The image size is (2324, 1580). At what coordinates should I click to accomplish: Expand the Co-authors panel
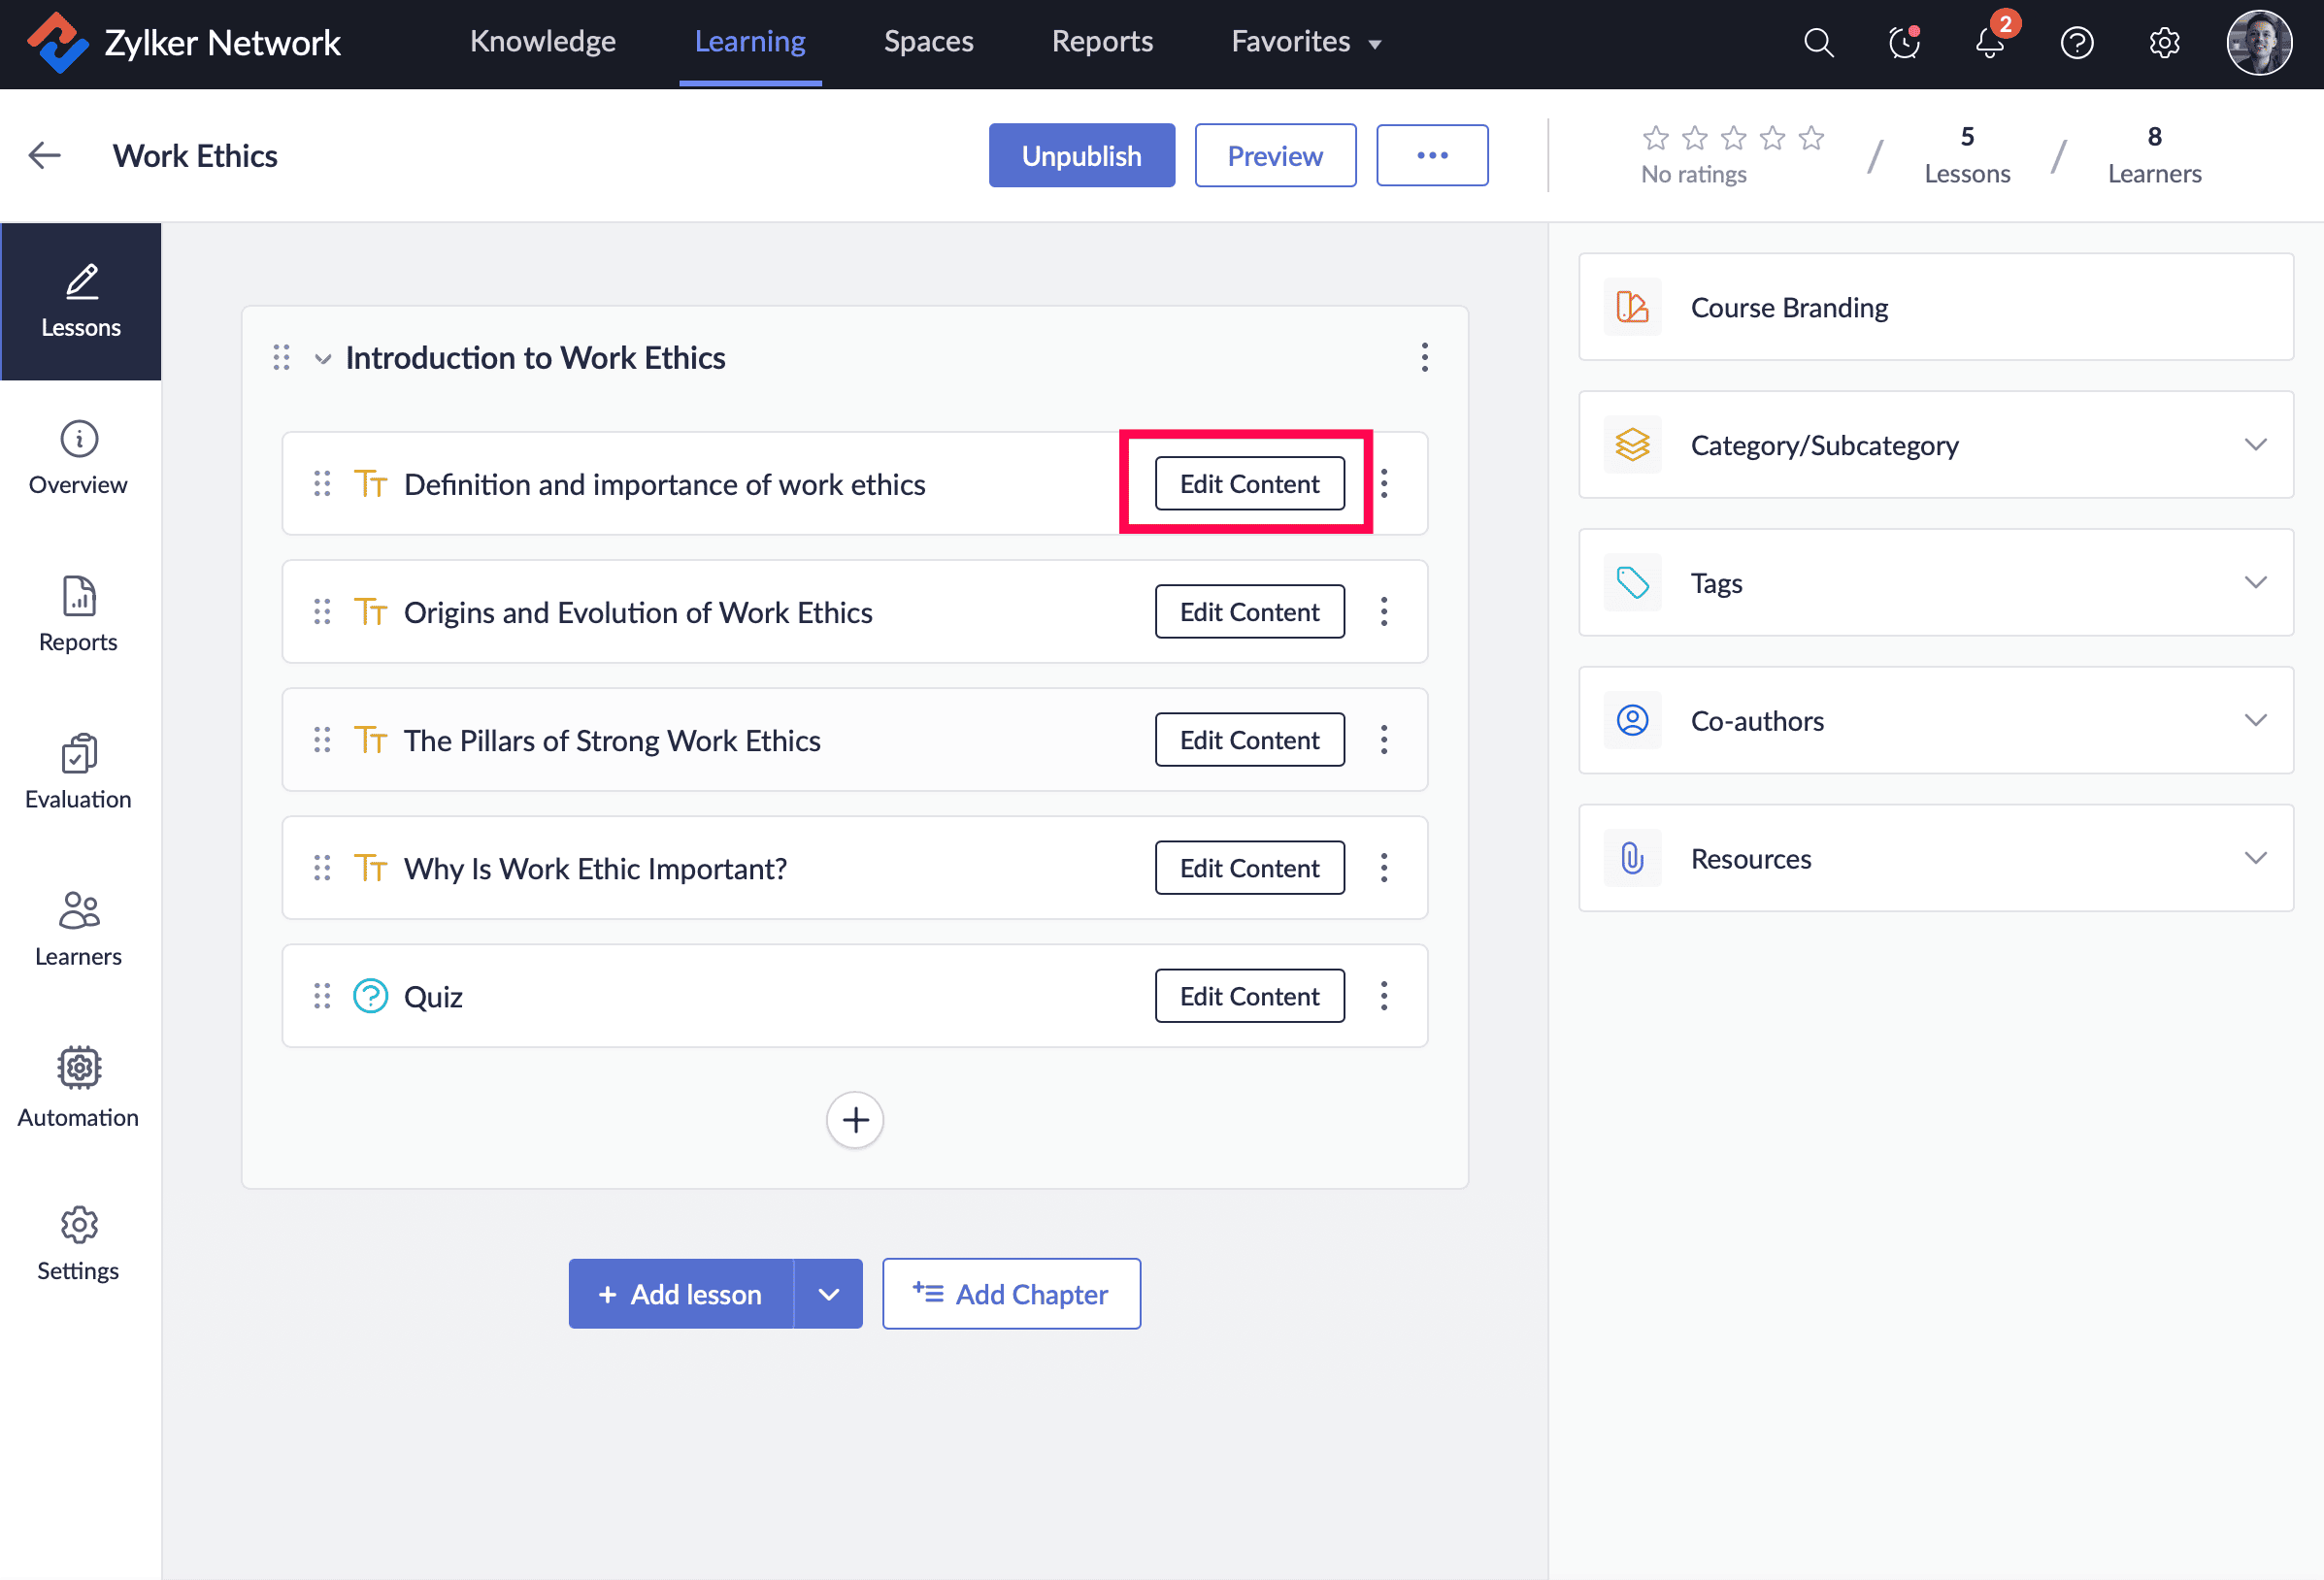(x=2255, y=720)
